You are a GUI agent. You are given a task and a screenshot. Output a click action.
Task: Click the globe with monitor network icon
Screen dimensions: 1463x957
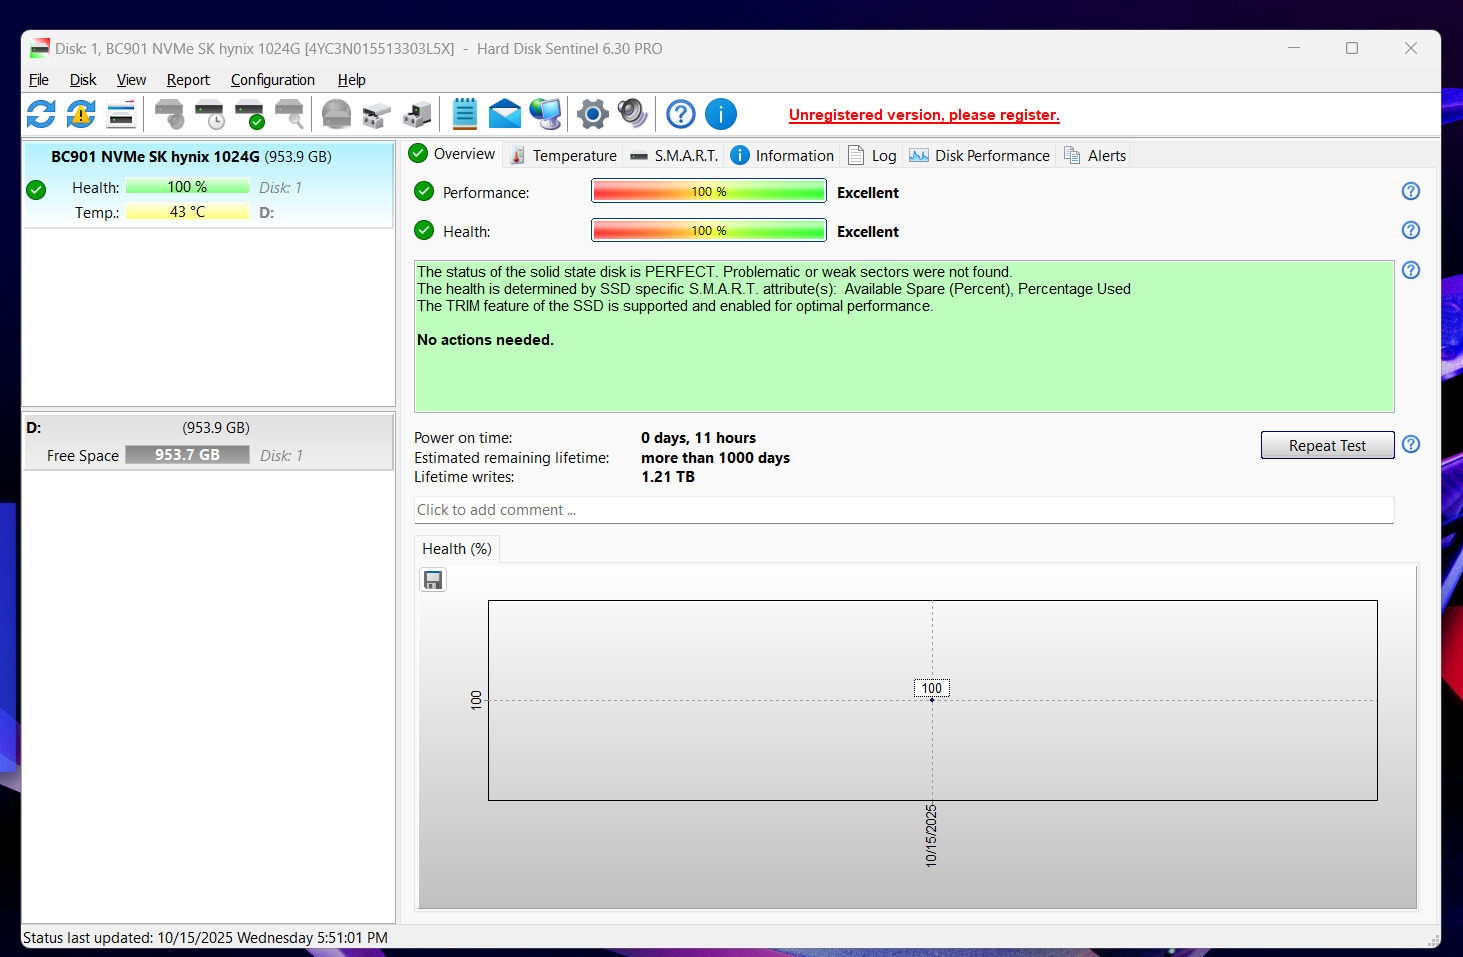[x=545, y=114]
